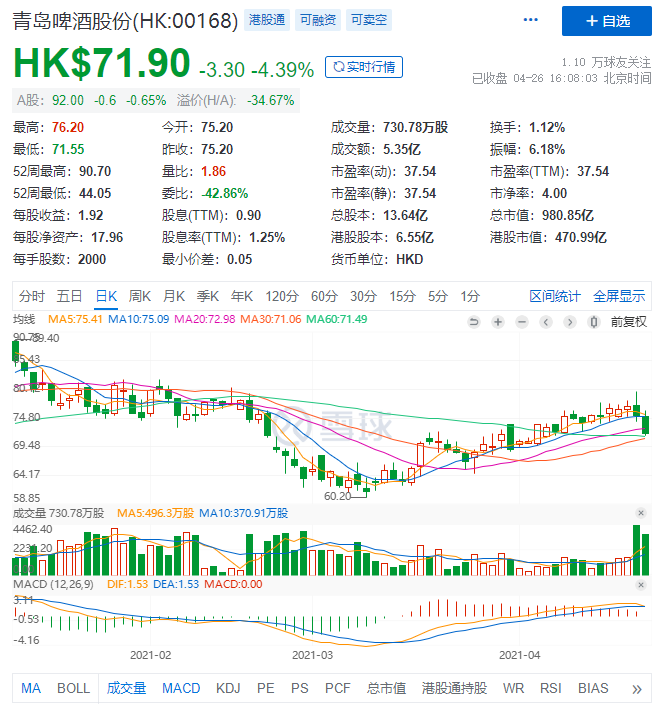
Task: Select the 季K chart tab
Action: coord(208,296)
